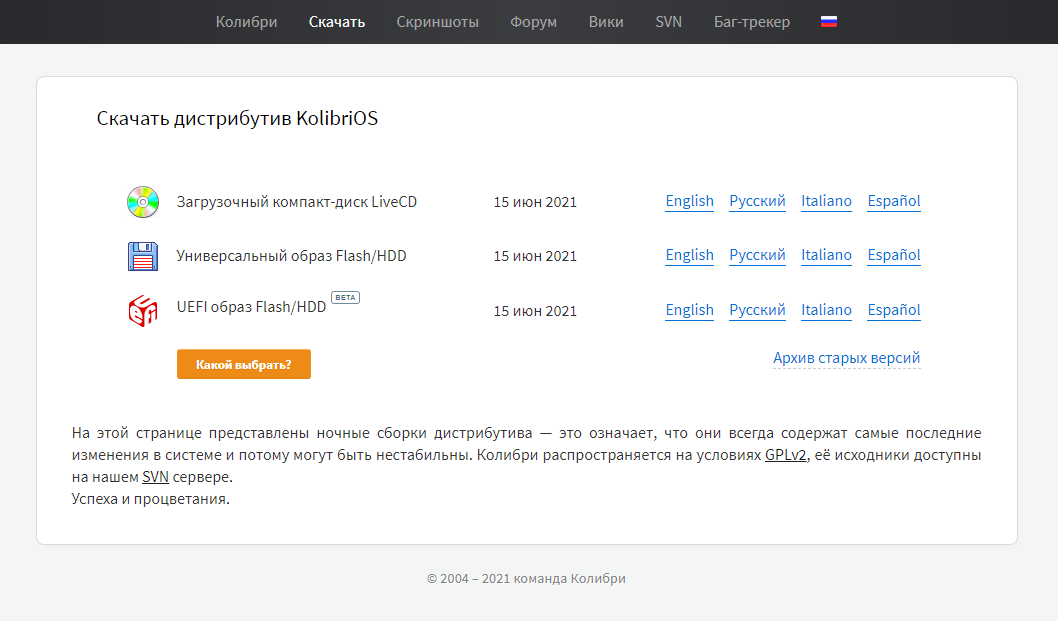1058x621 pixels.
Task: Open the Форум navigation item
Action: [x=533, y=22]
